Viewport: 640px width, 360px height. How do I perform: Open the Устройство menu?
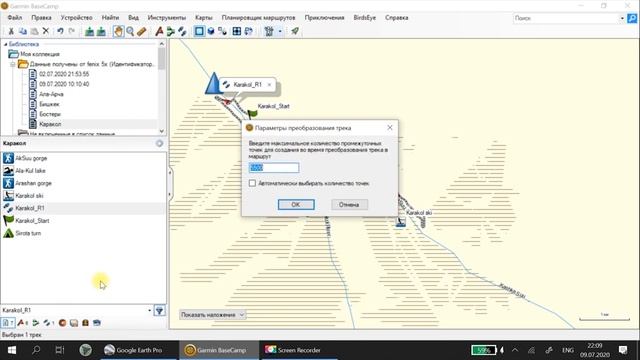pyautogui.click(x=76, y=18)
